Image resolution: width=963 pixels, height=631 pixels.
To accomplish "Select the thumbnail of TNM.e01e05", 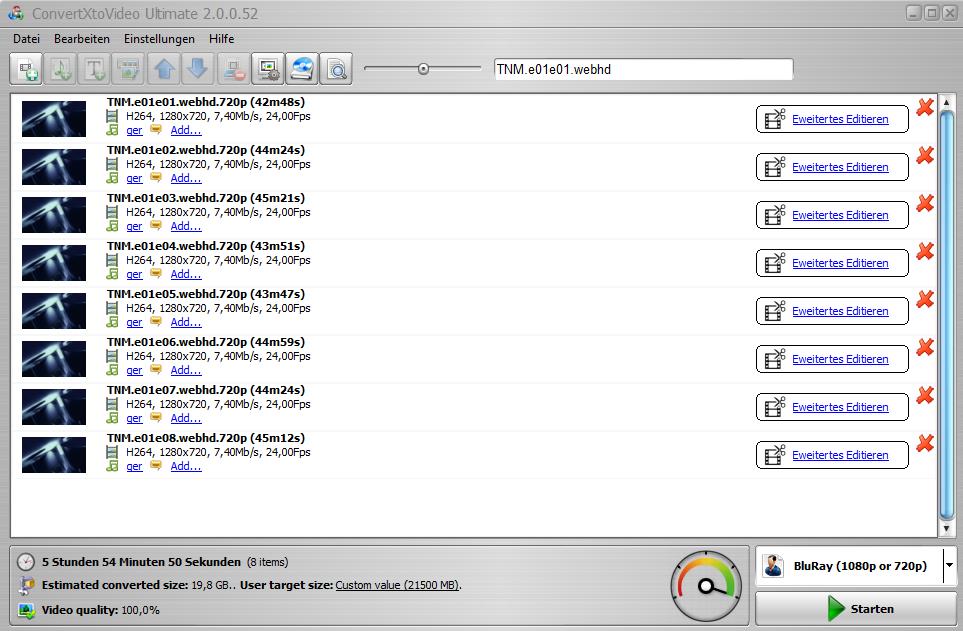I will click(x=54, y=311).
